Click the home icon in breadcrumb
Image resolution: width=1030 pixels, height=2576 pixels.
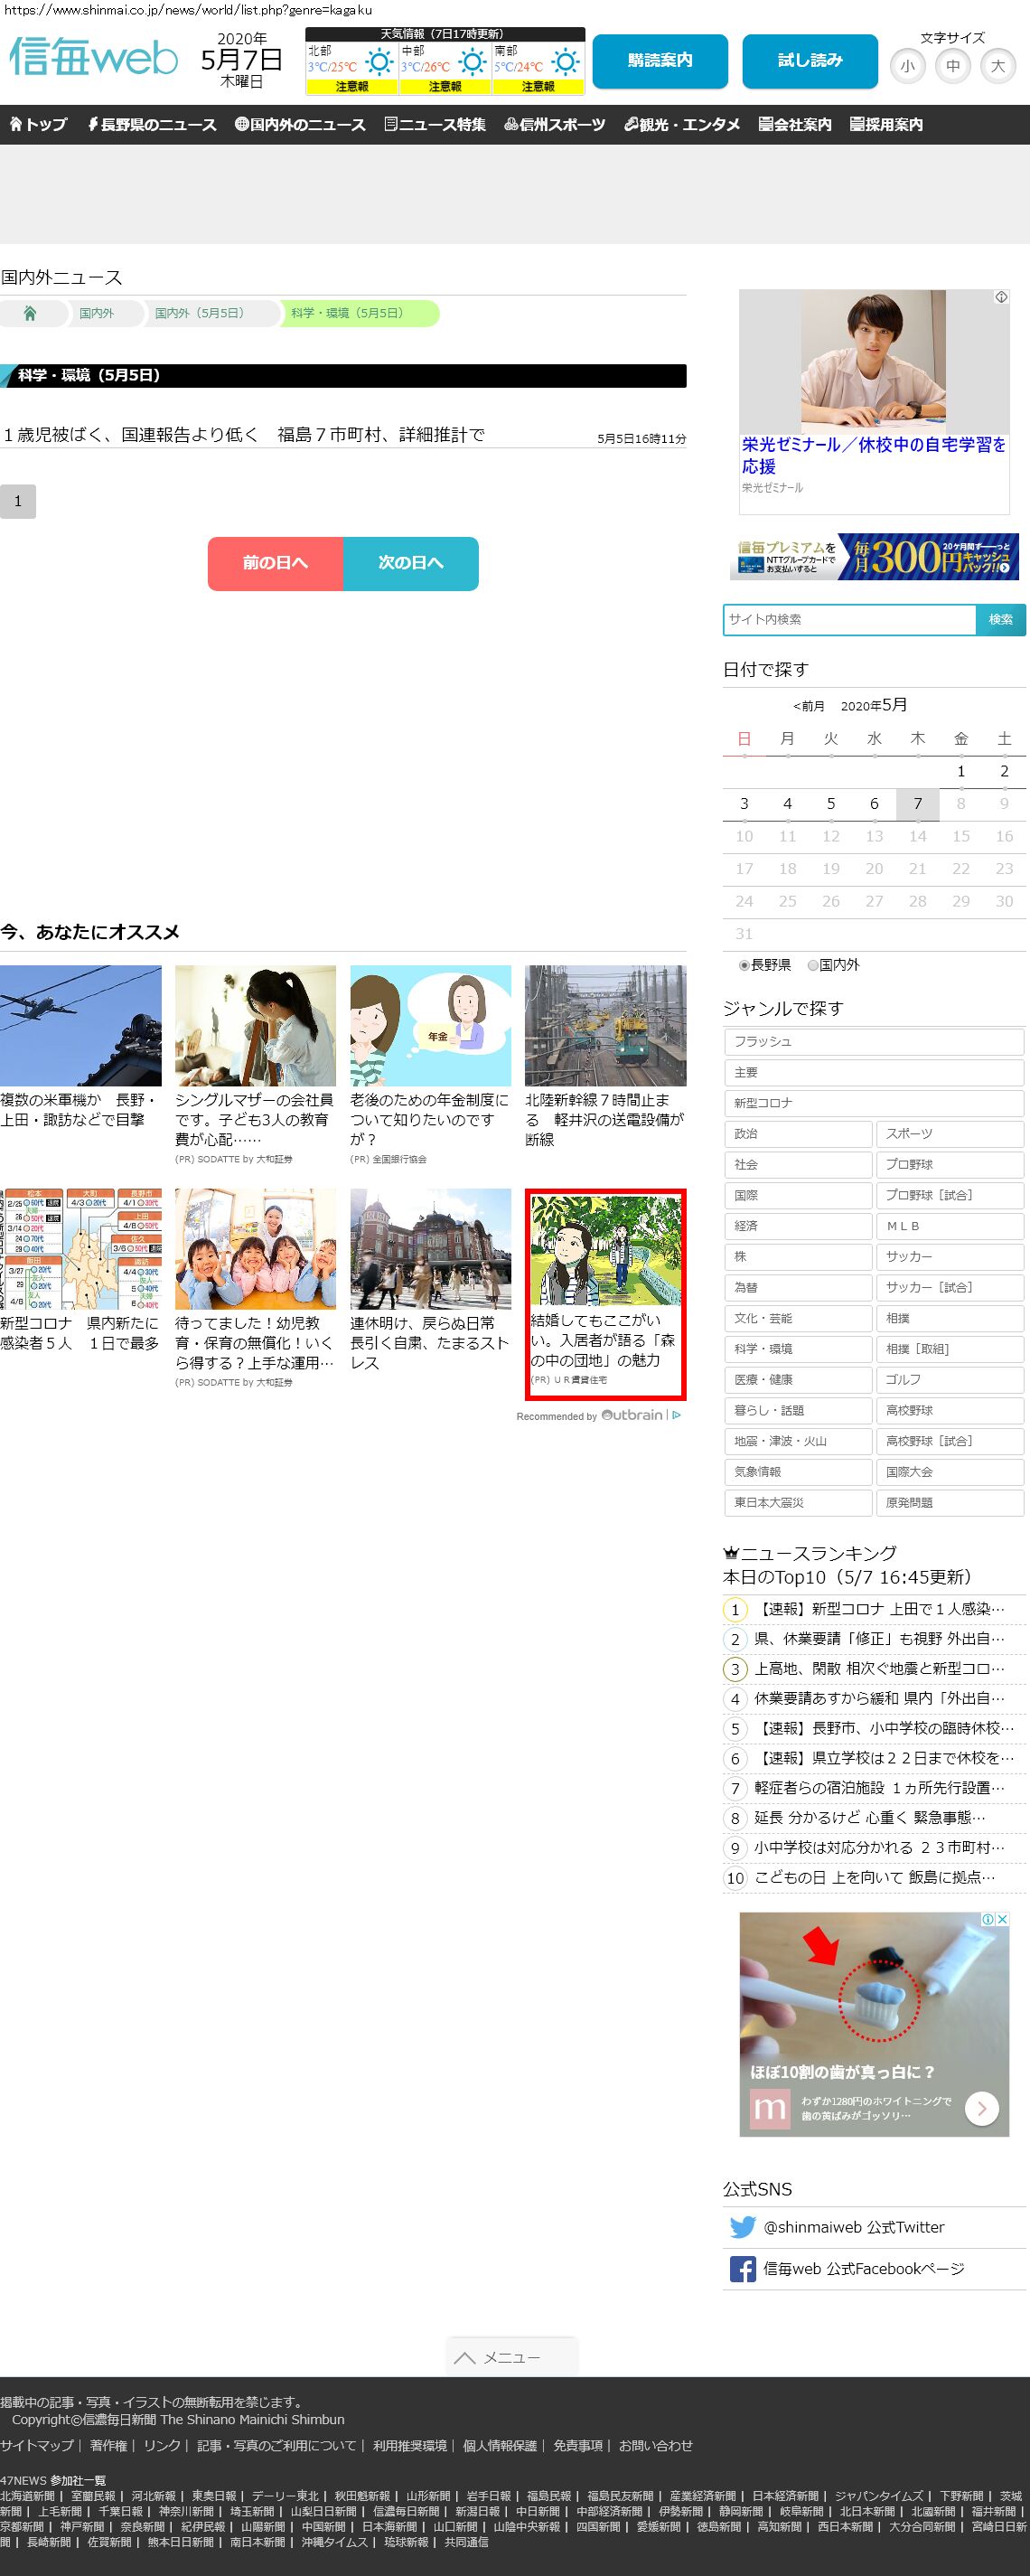(x=30, y=313)
